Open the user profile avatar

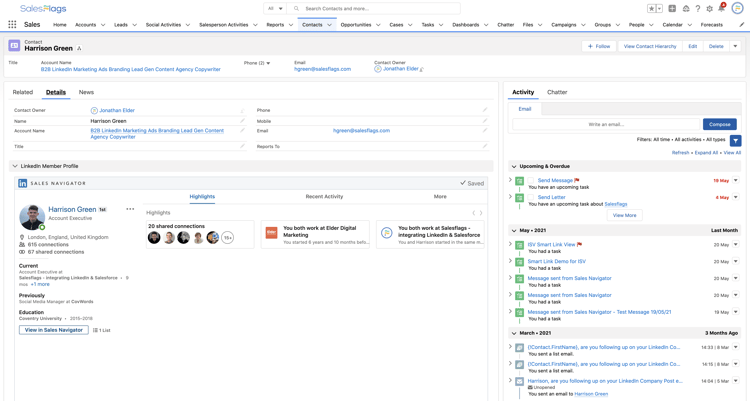[737, 9]
